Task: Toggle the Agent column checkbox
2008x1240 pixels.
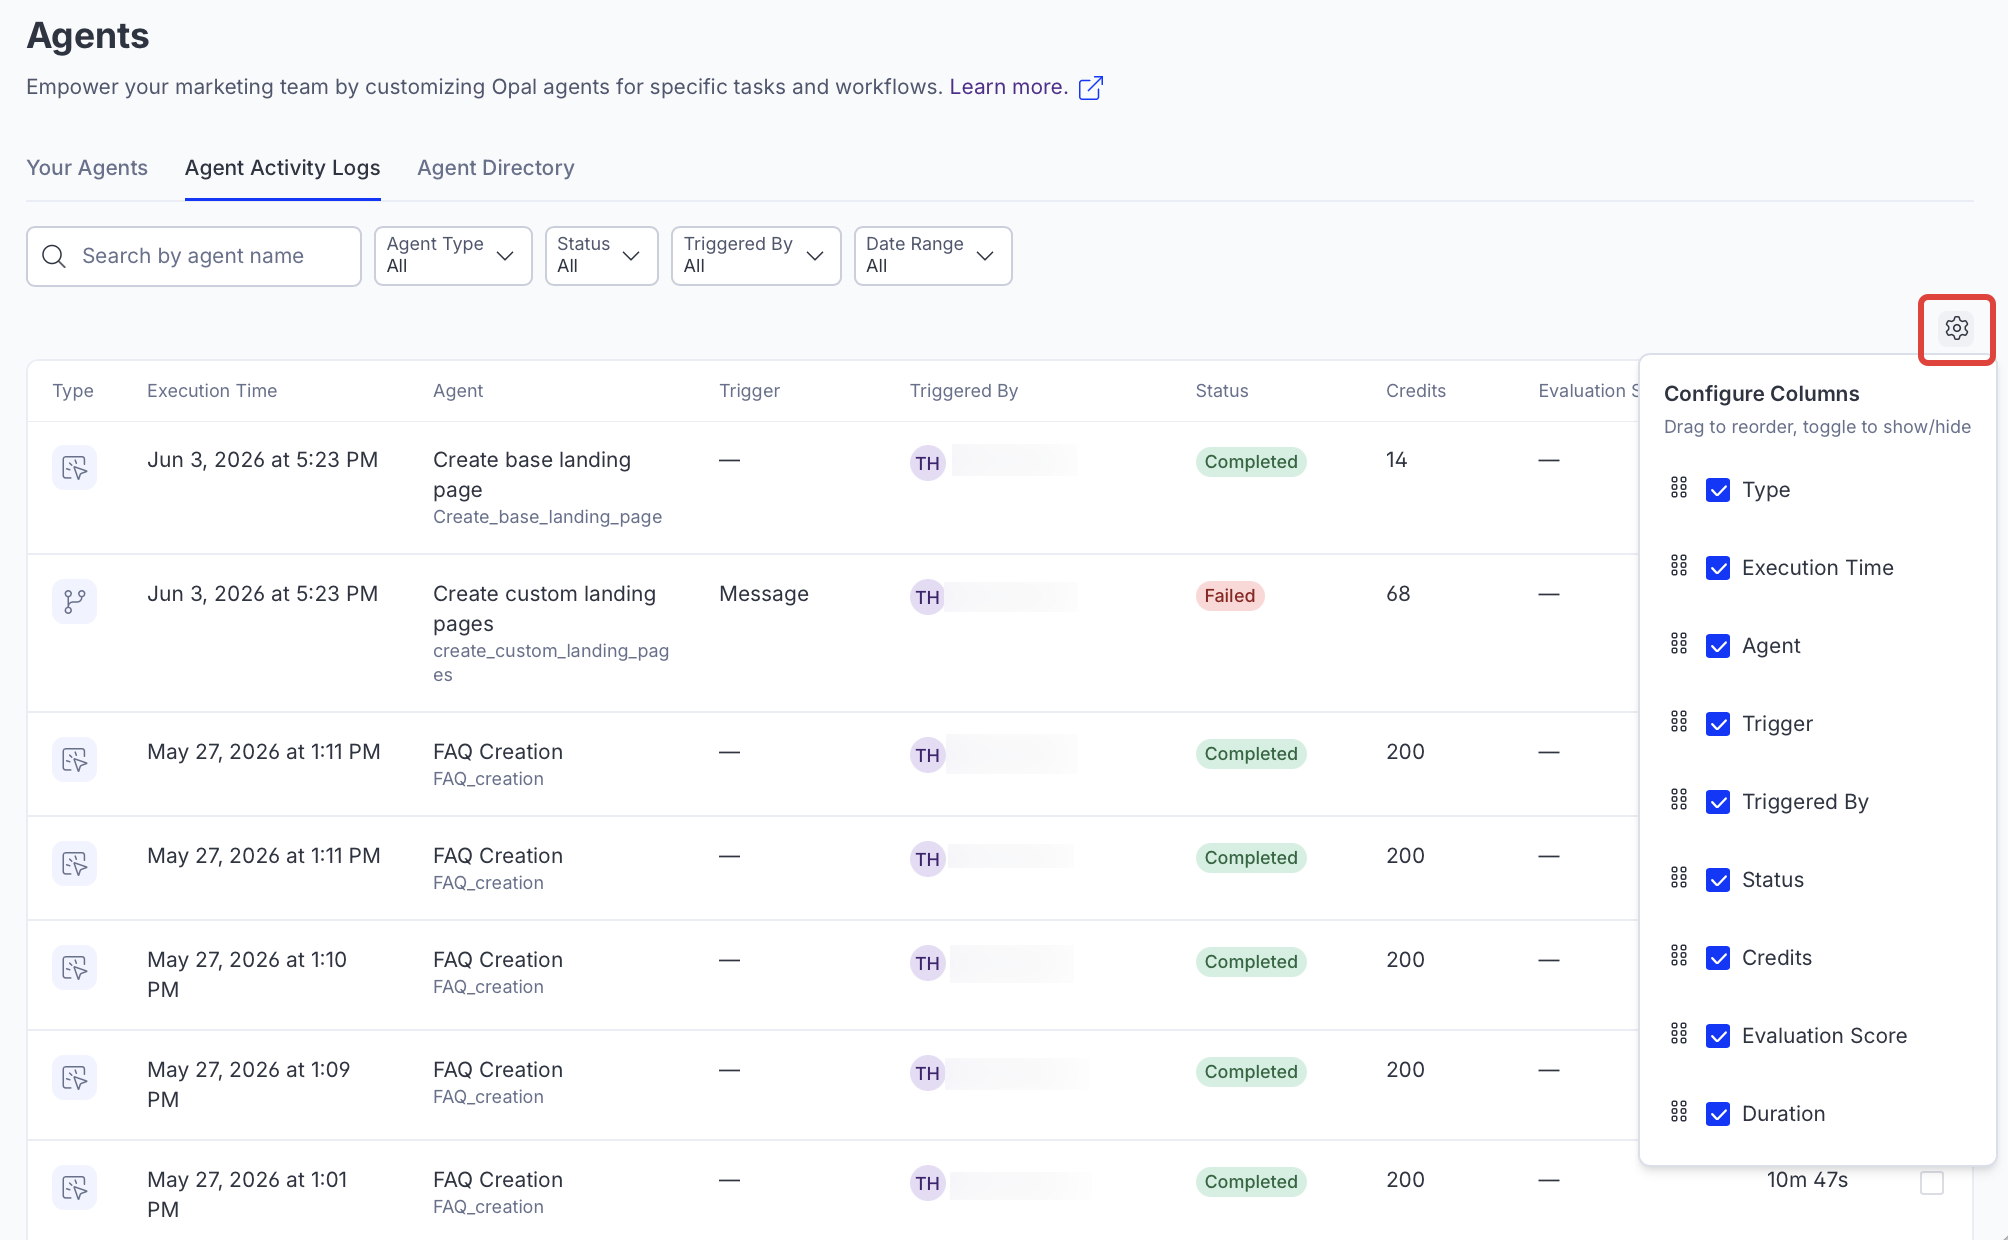Action: point(1718,646)
